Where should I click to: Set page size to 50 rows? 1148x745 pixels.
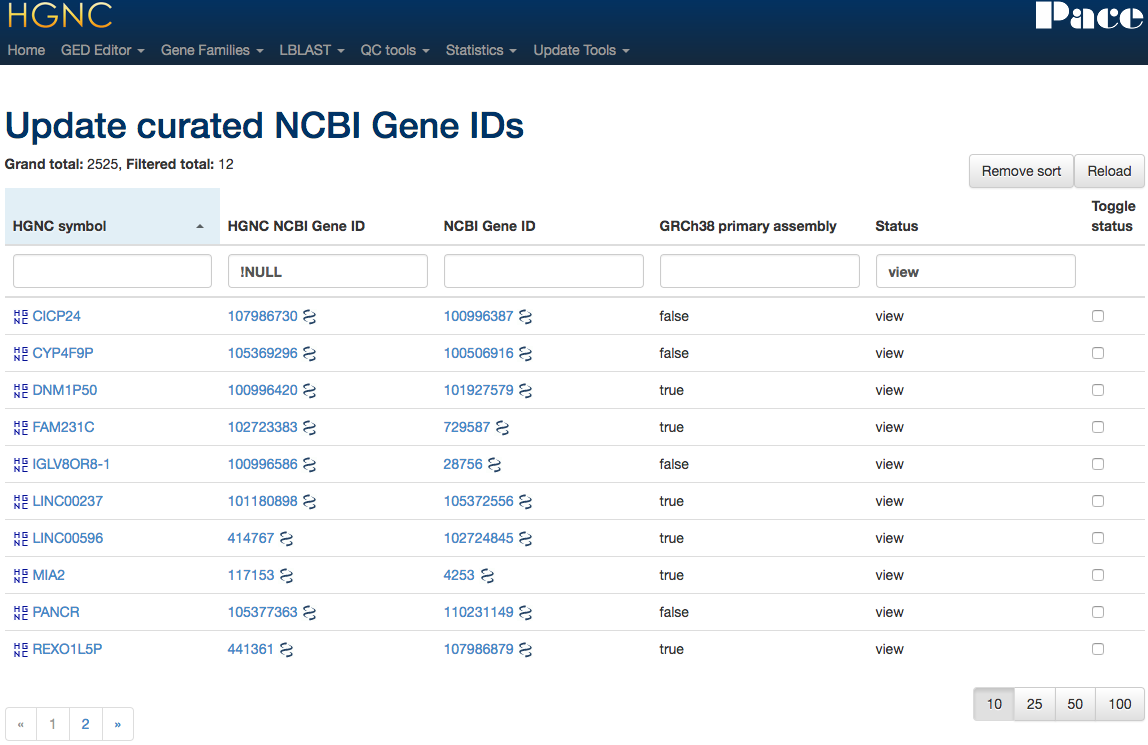(1075, 704)
